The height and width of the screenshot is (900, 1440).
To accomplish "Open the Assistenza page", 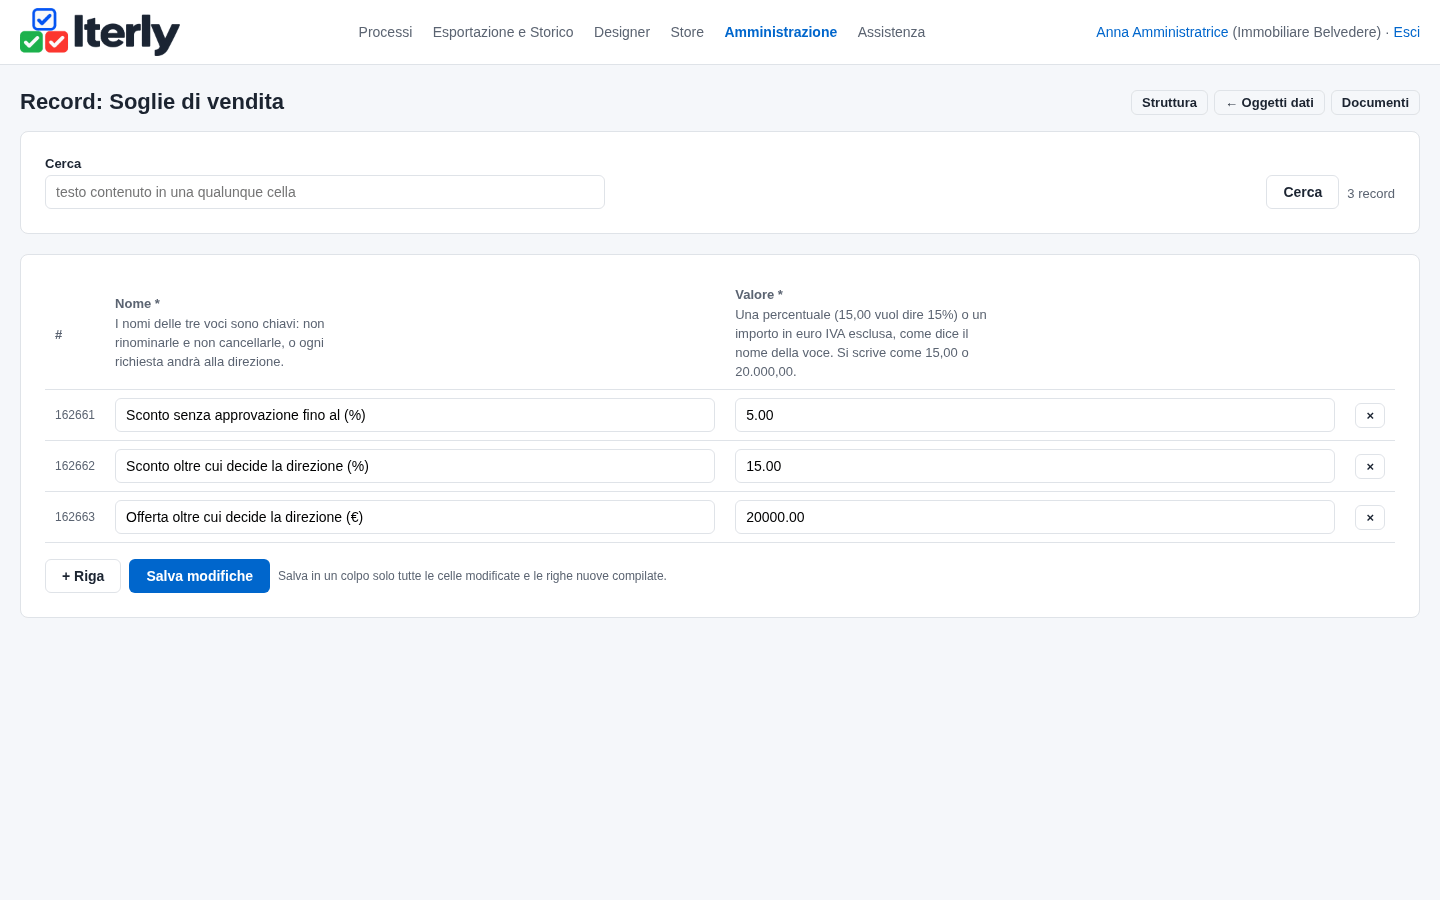I will click(x=891, y=32).
